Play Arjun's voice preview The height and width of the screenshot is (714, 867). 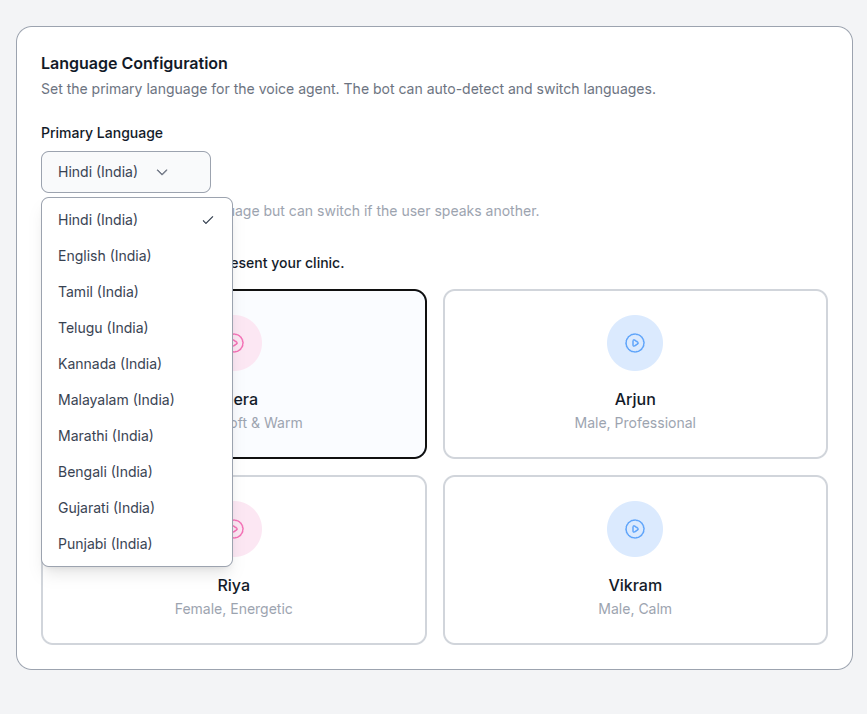(x=635, y=342)
